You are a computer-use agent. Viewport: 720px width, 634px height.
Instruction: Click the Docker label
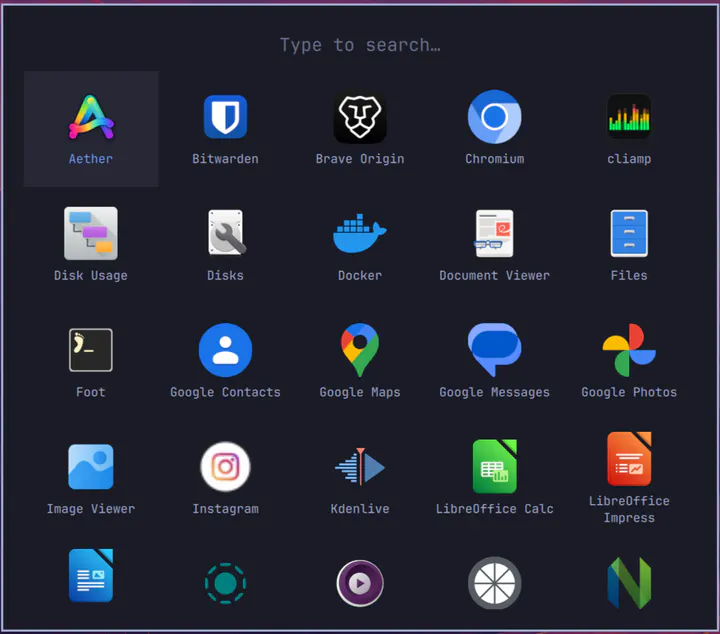tap(360, 275)
